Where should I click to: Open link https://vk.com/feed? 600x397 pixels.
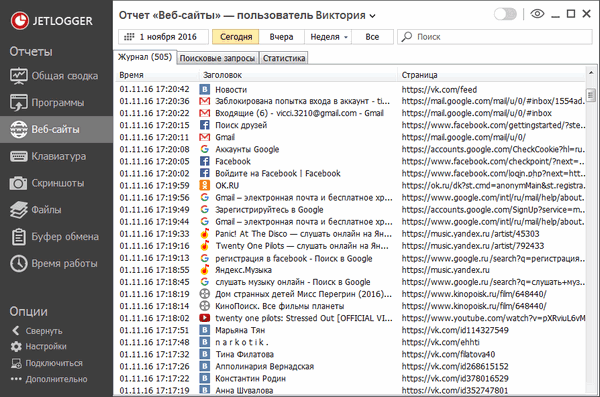[x=439, y=90]
